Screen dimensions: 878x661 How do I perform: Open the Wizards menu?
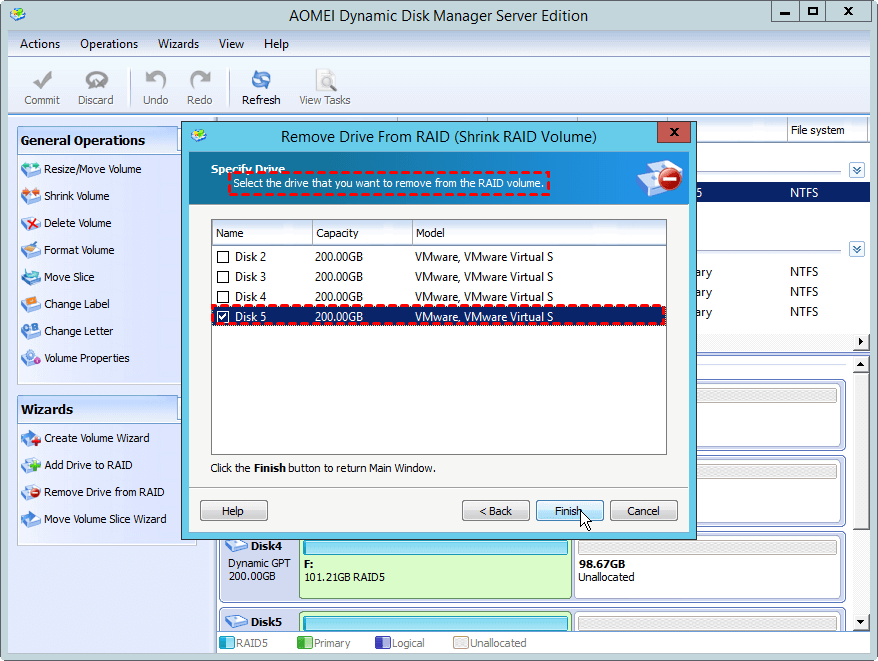tap(178, 44)
